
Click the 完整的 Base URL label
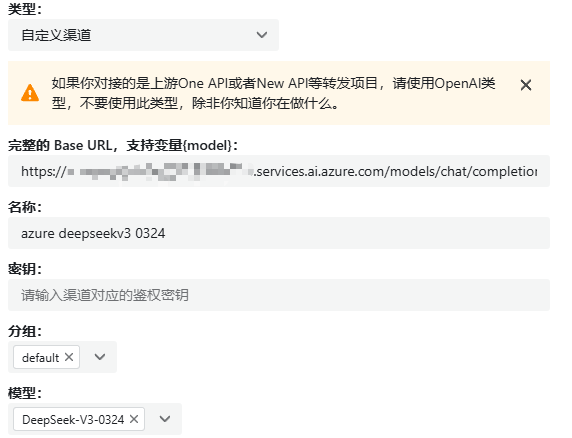tap(123, 146)
